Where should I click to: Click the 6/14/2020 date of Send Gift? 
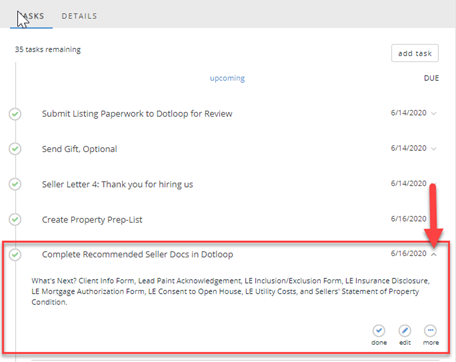pos(409,148)
